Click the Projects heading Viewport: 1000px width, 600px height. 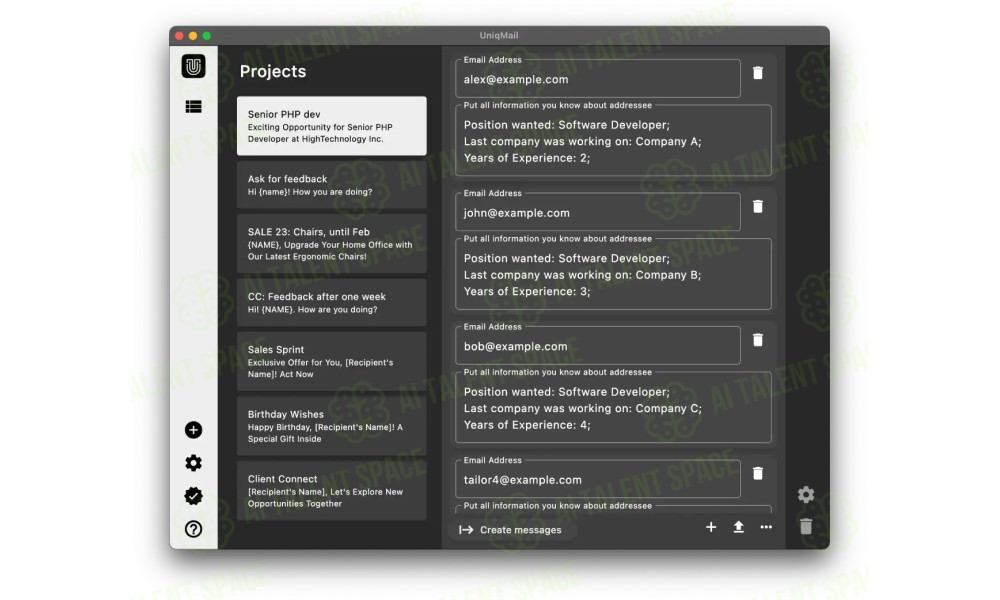(273, 71)
